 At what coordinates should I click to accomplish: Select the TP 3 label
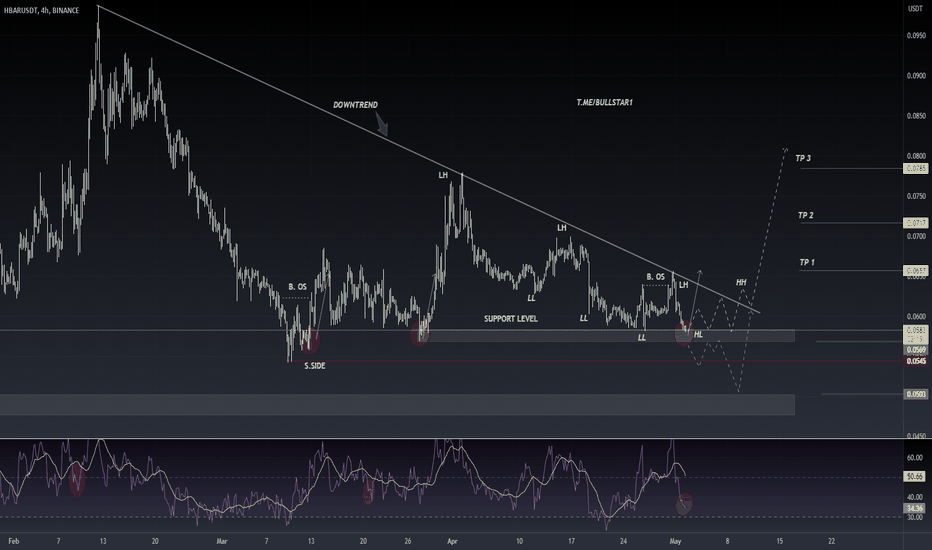803,158
